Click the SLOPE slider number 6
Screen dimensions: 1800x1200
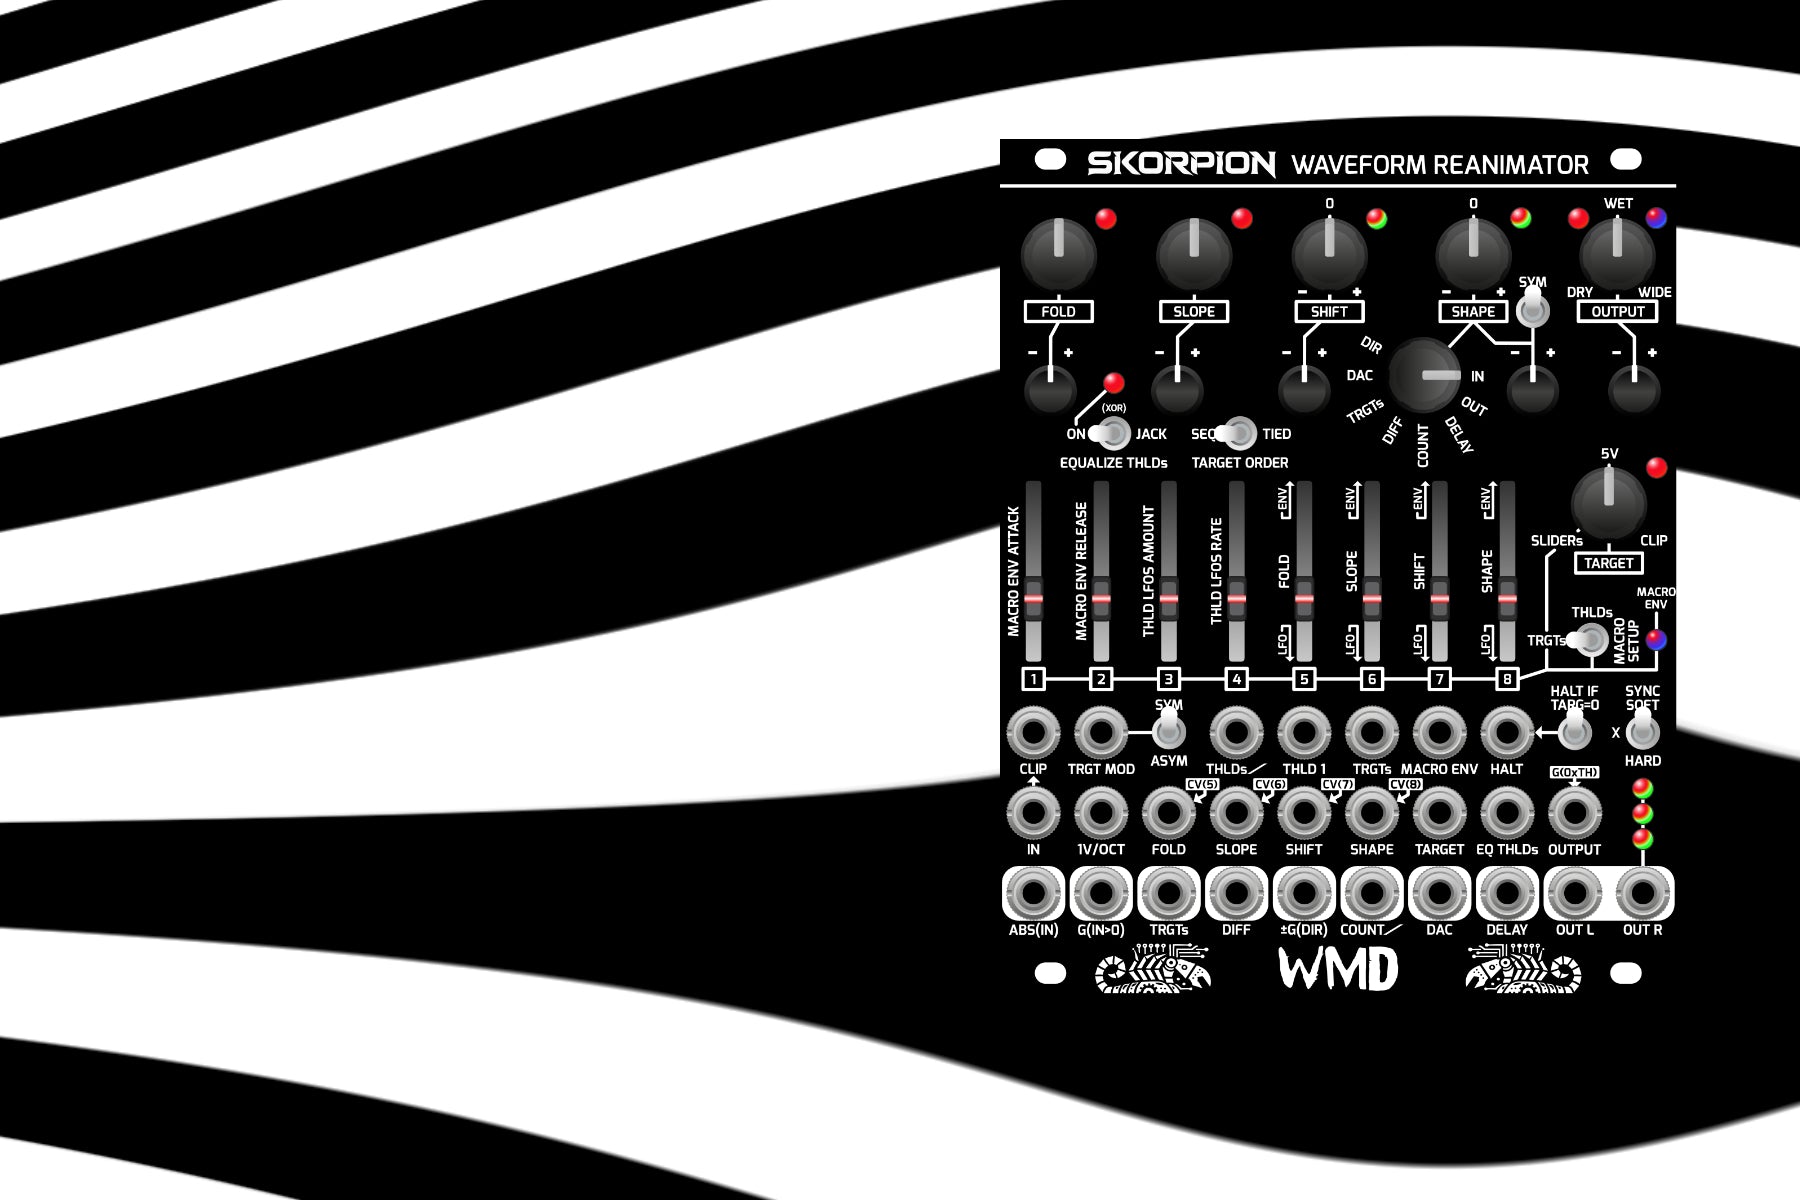1371,570
